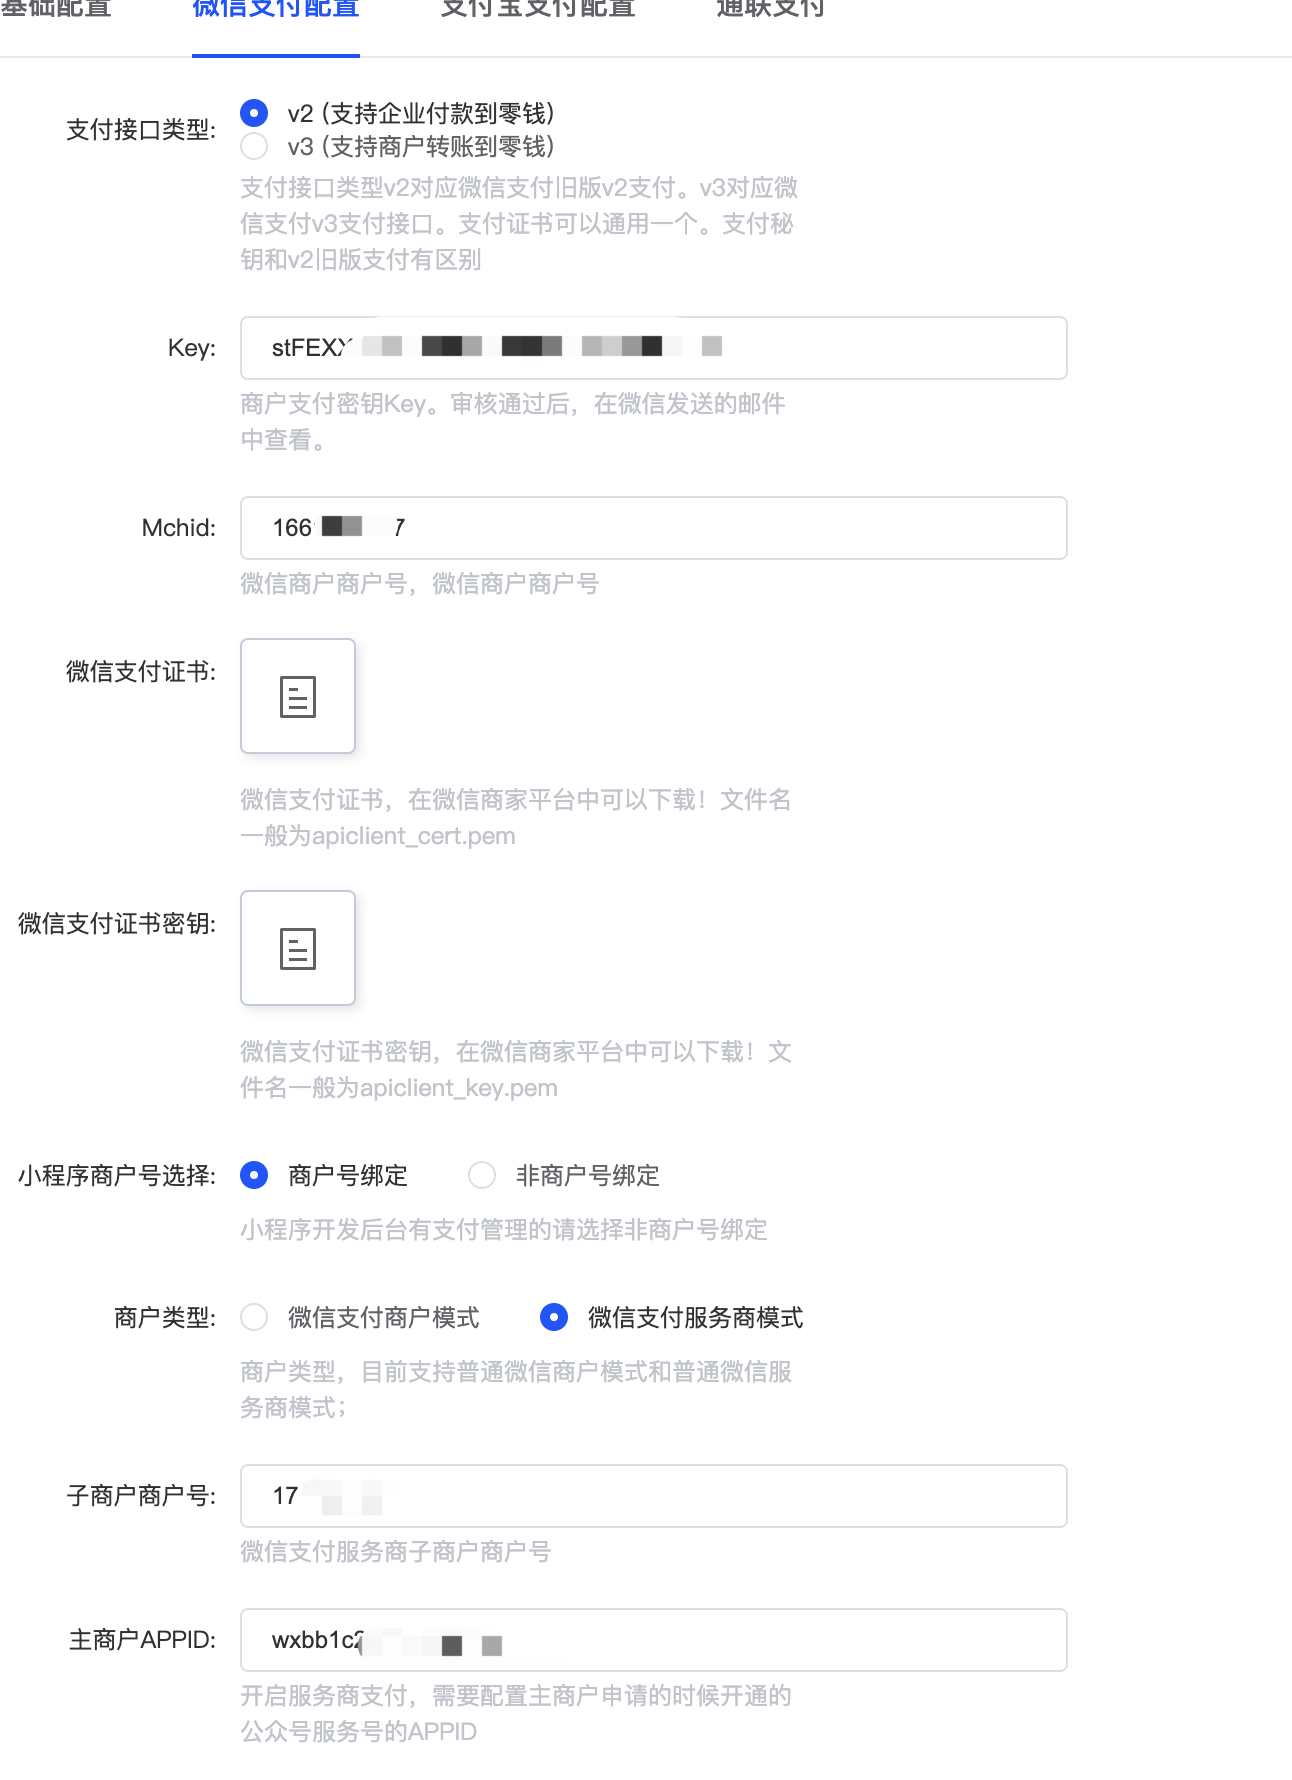Screen dimensions: 1292x1780
Task: Open the 微信支付证书 file upload icon
Action: 298,696
